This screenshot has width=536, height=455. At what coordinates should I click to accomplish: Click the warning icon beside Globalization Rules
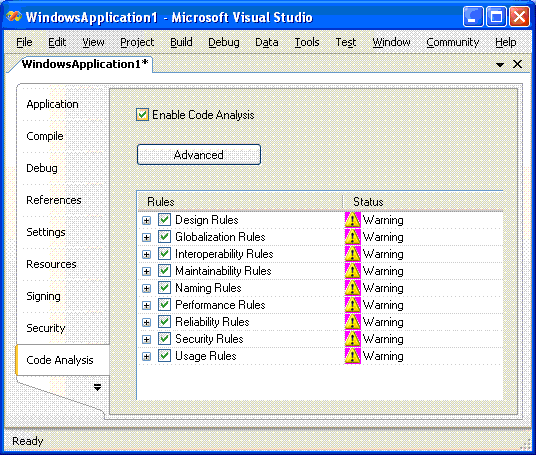tap(352, 237)
